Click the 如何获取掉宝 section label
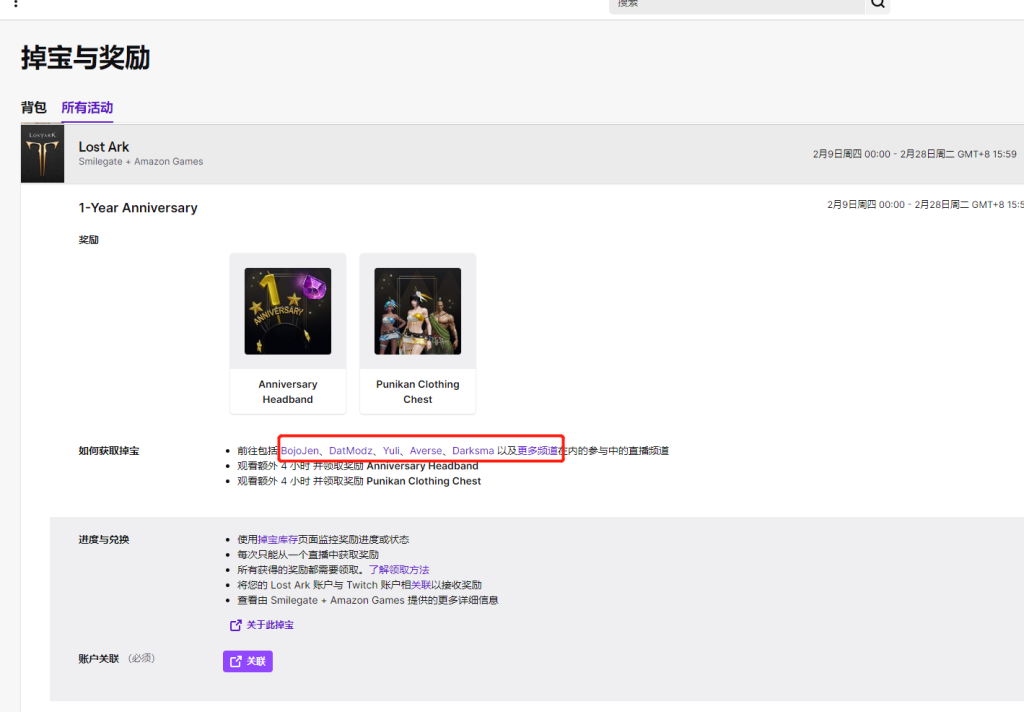Image resolution: width=1024 pixels, height=712 pixels. point(108,451)
